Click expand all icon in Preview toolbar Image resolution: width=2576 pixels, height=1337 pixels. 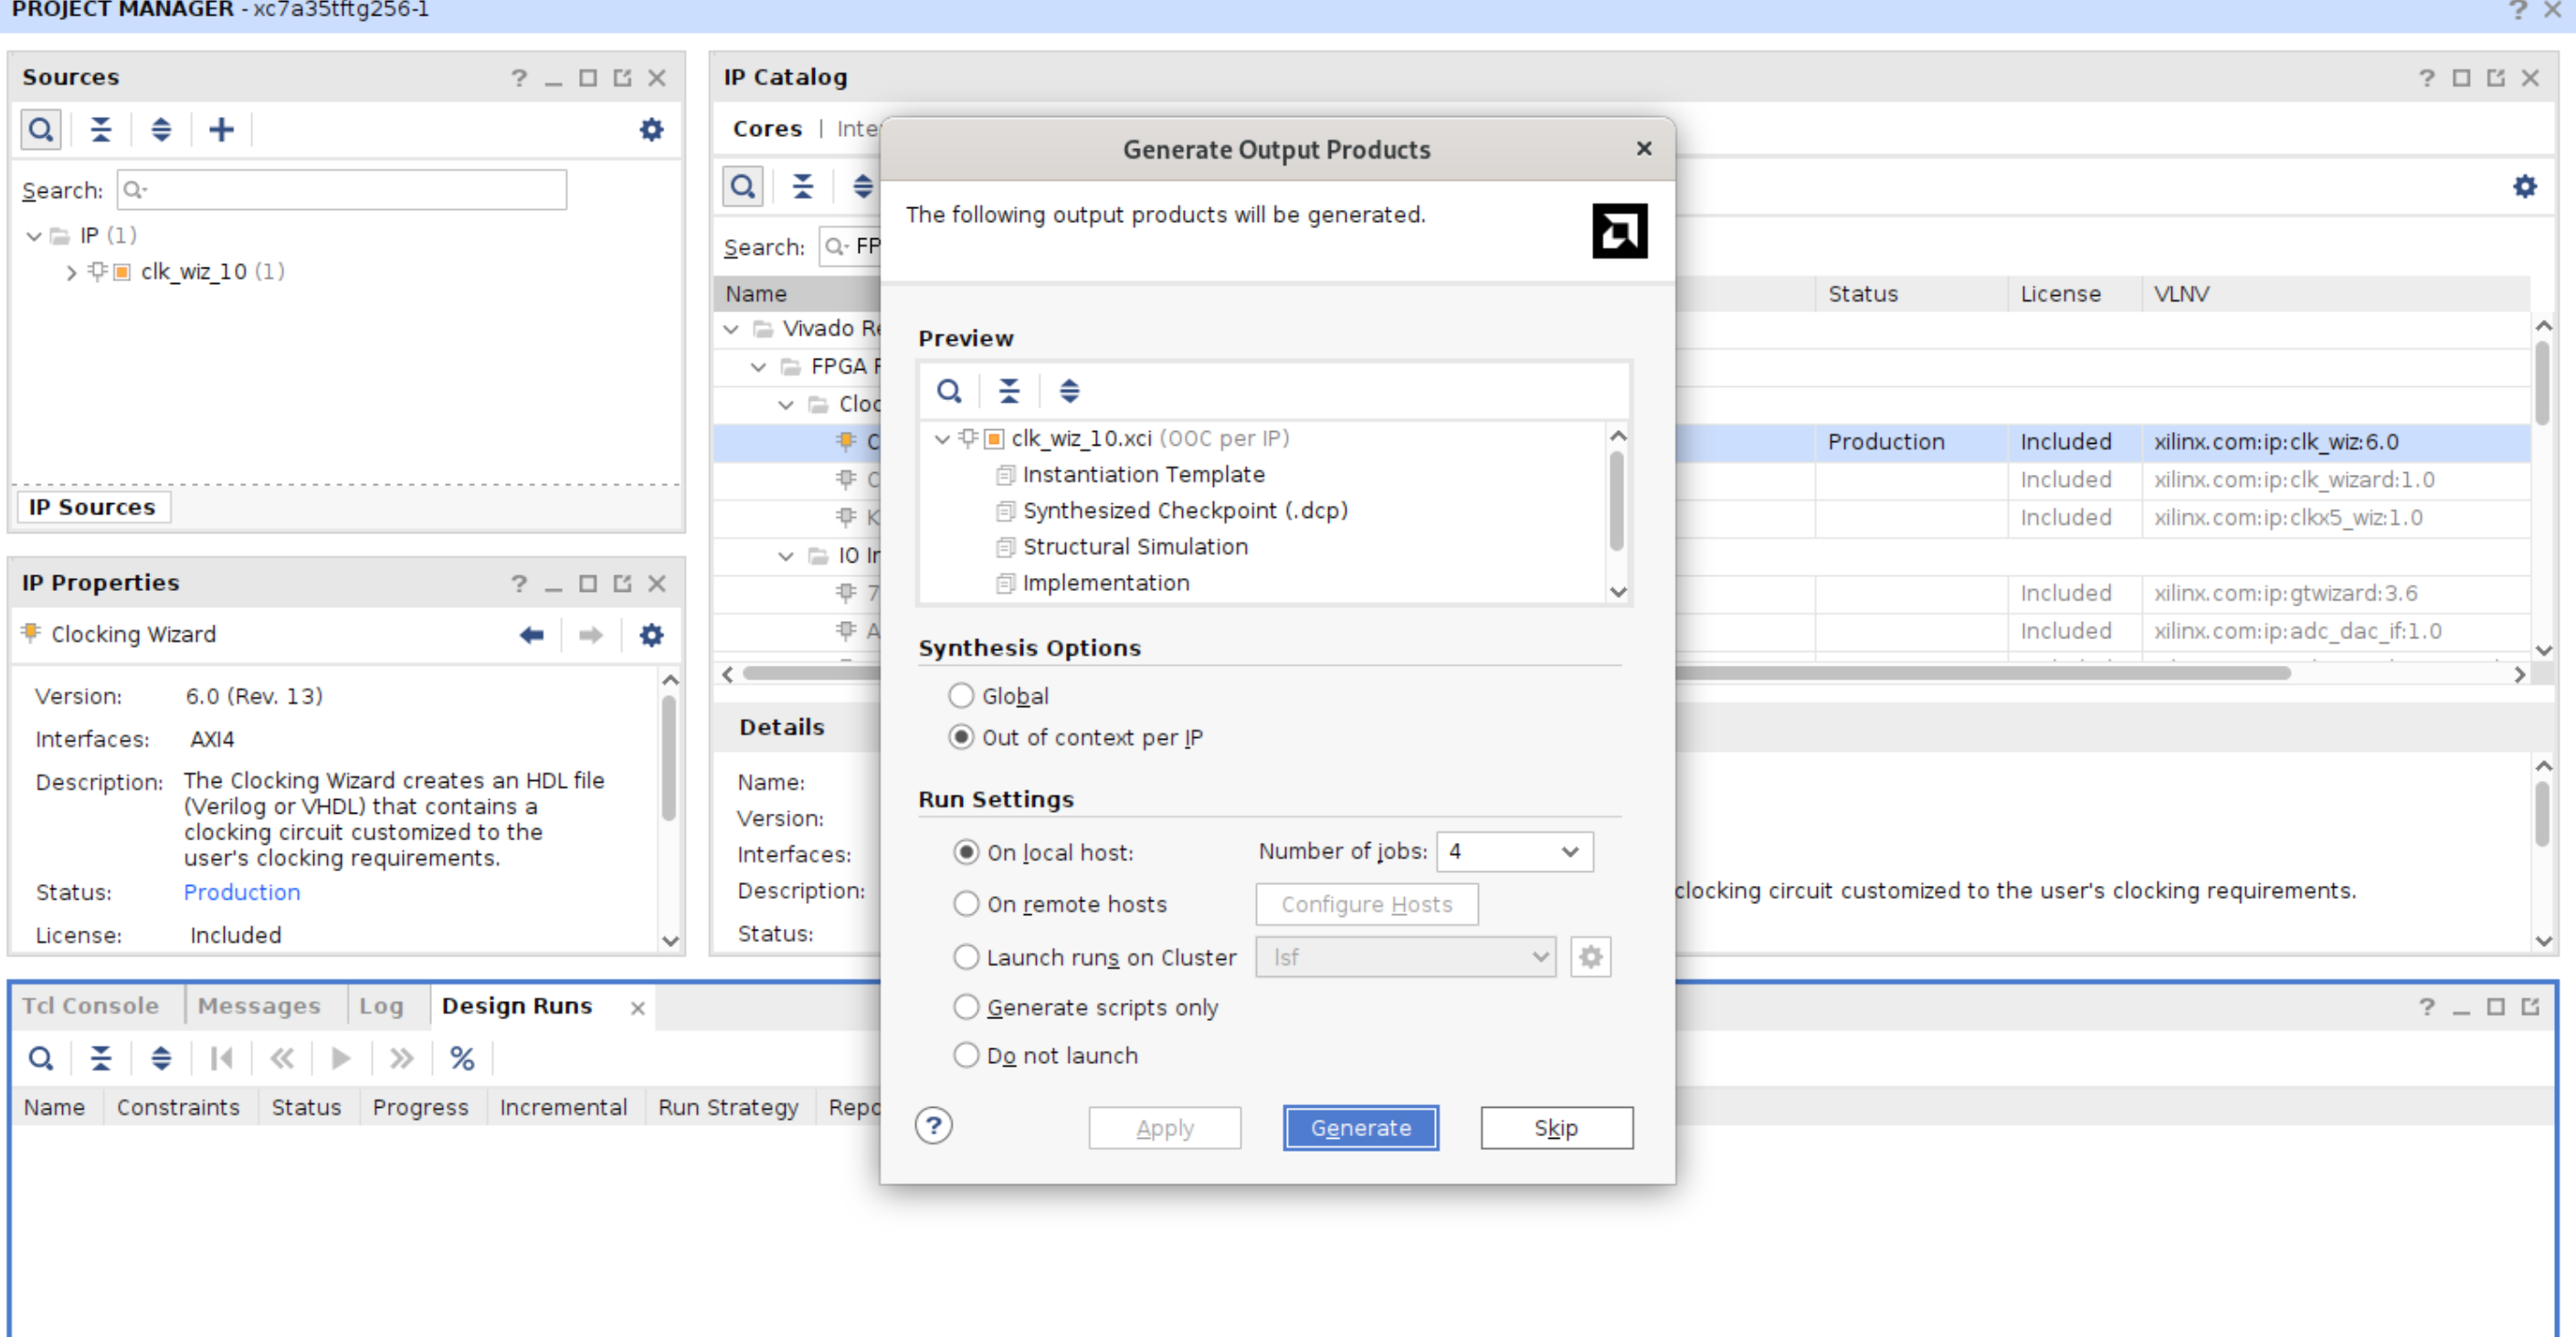click(x=1069, y=391)
